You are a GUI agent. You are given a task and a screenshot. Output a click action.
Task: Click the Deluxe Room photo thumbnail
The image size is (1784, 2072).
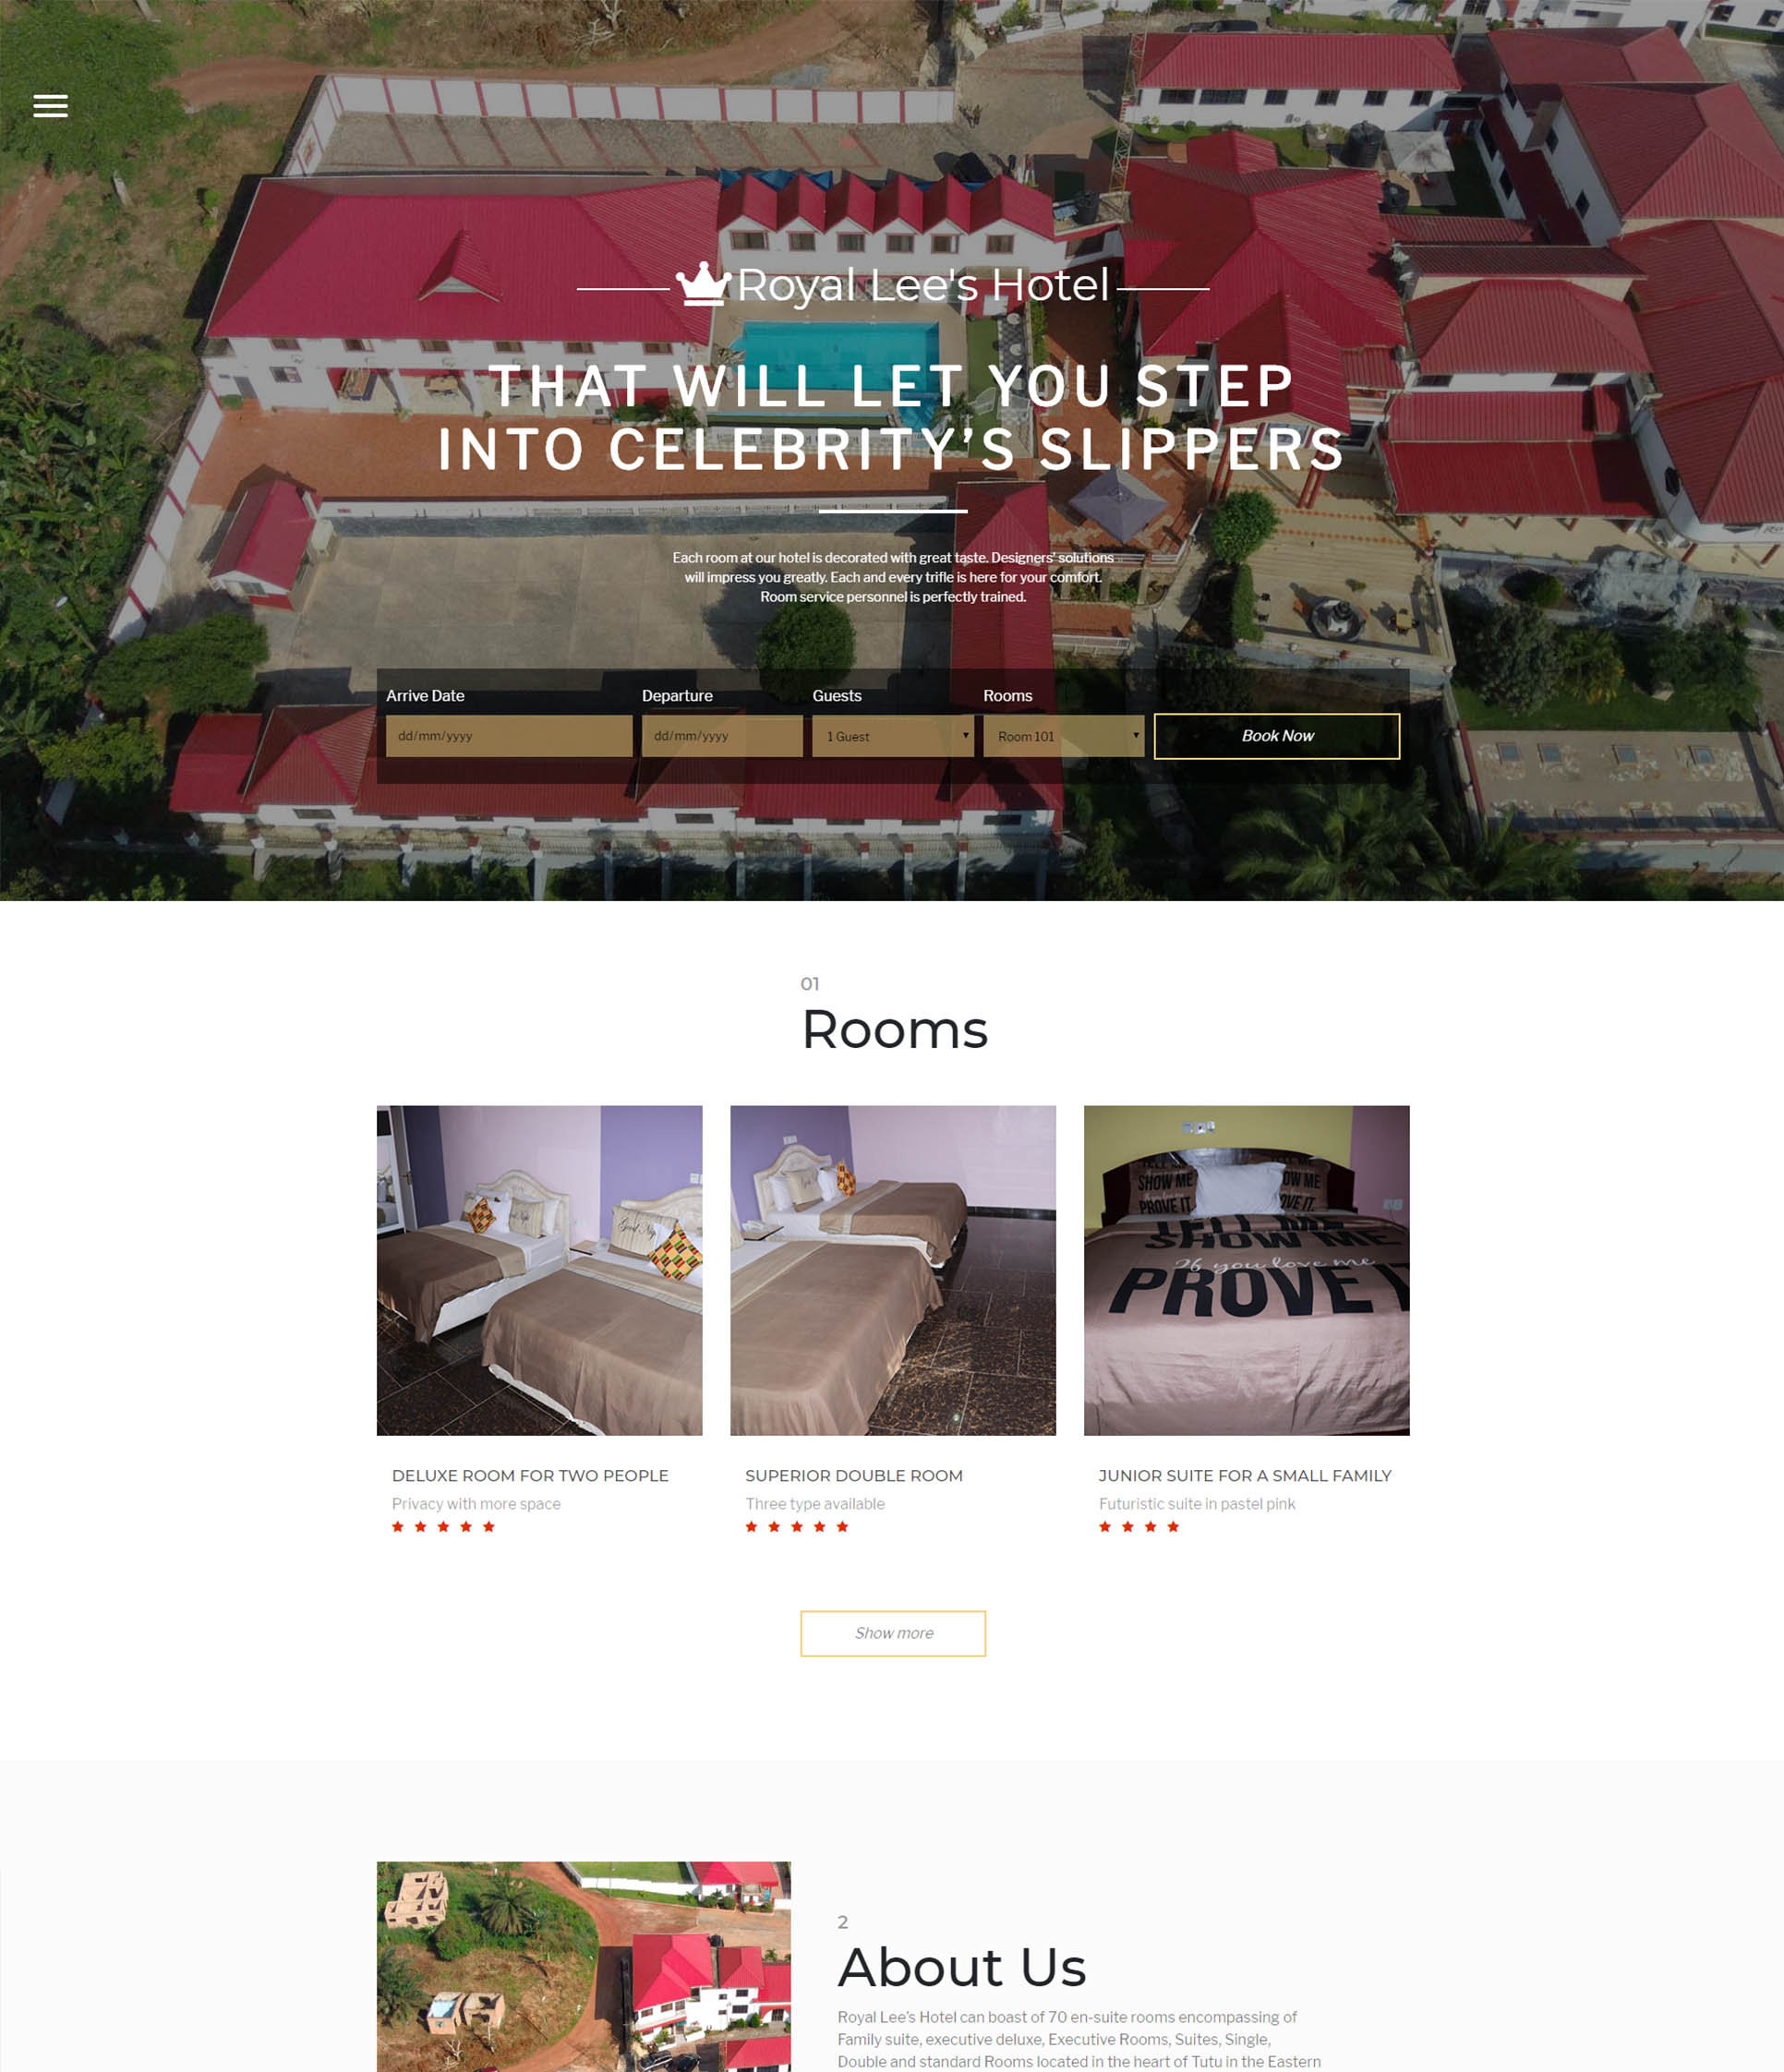[539, 1270]
